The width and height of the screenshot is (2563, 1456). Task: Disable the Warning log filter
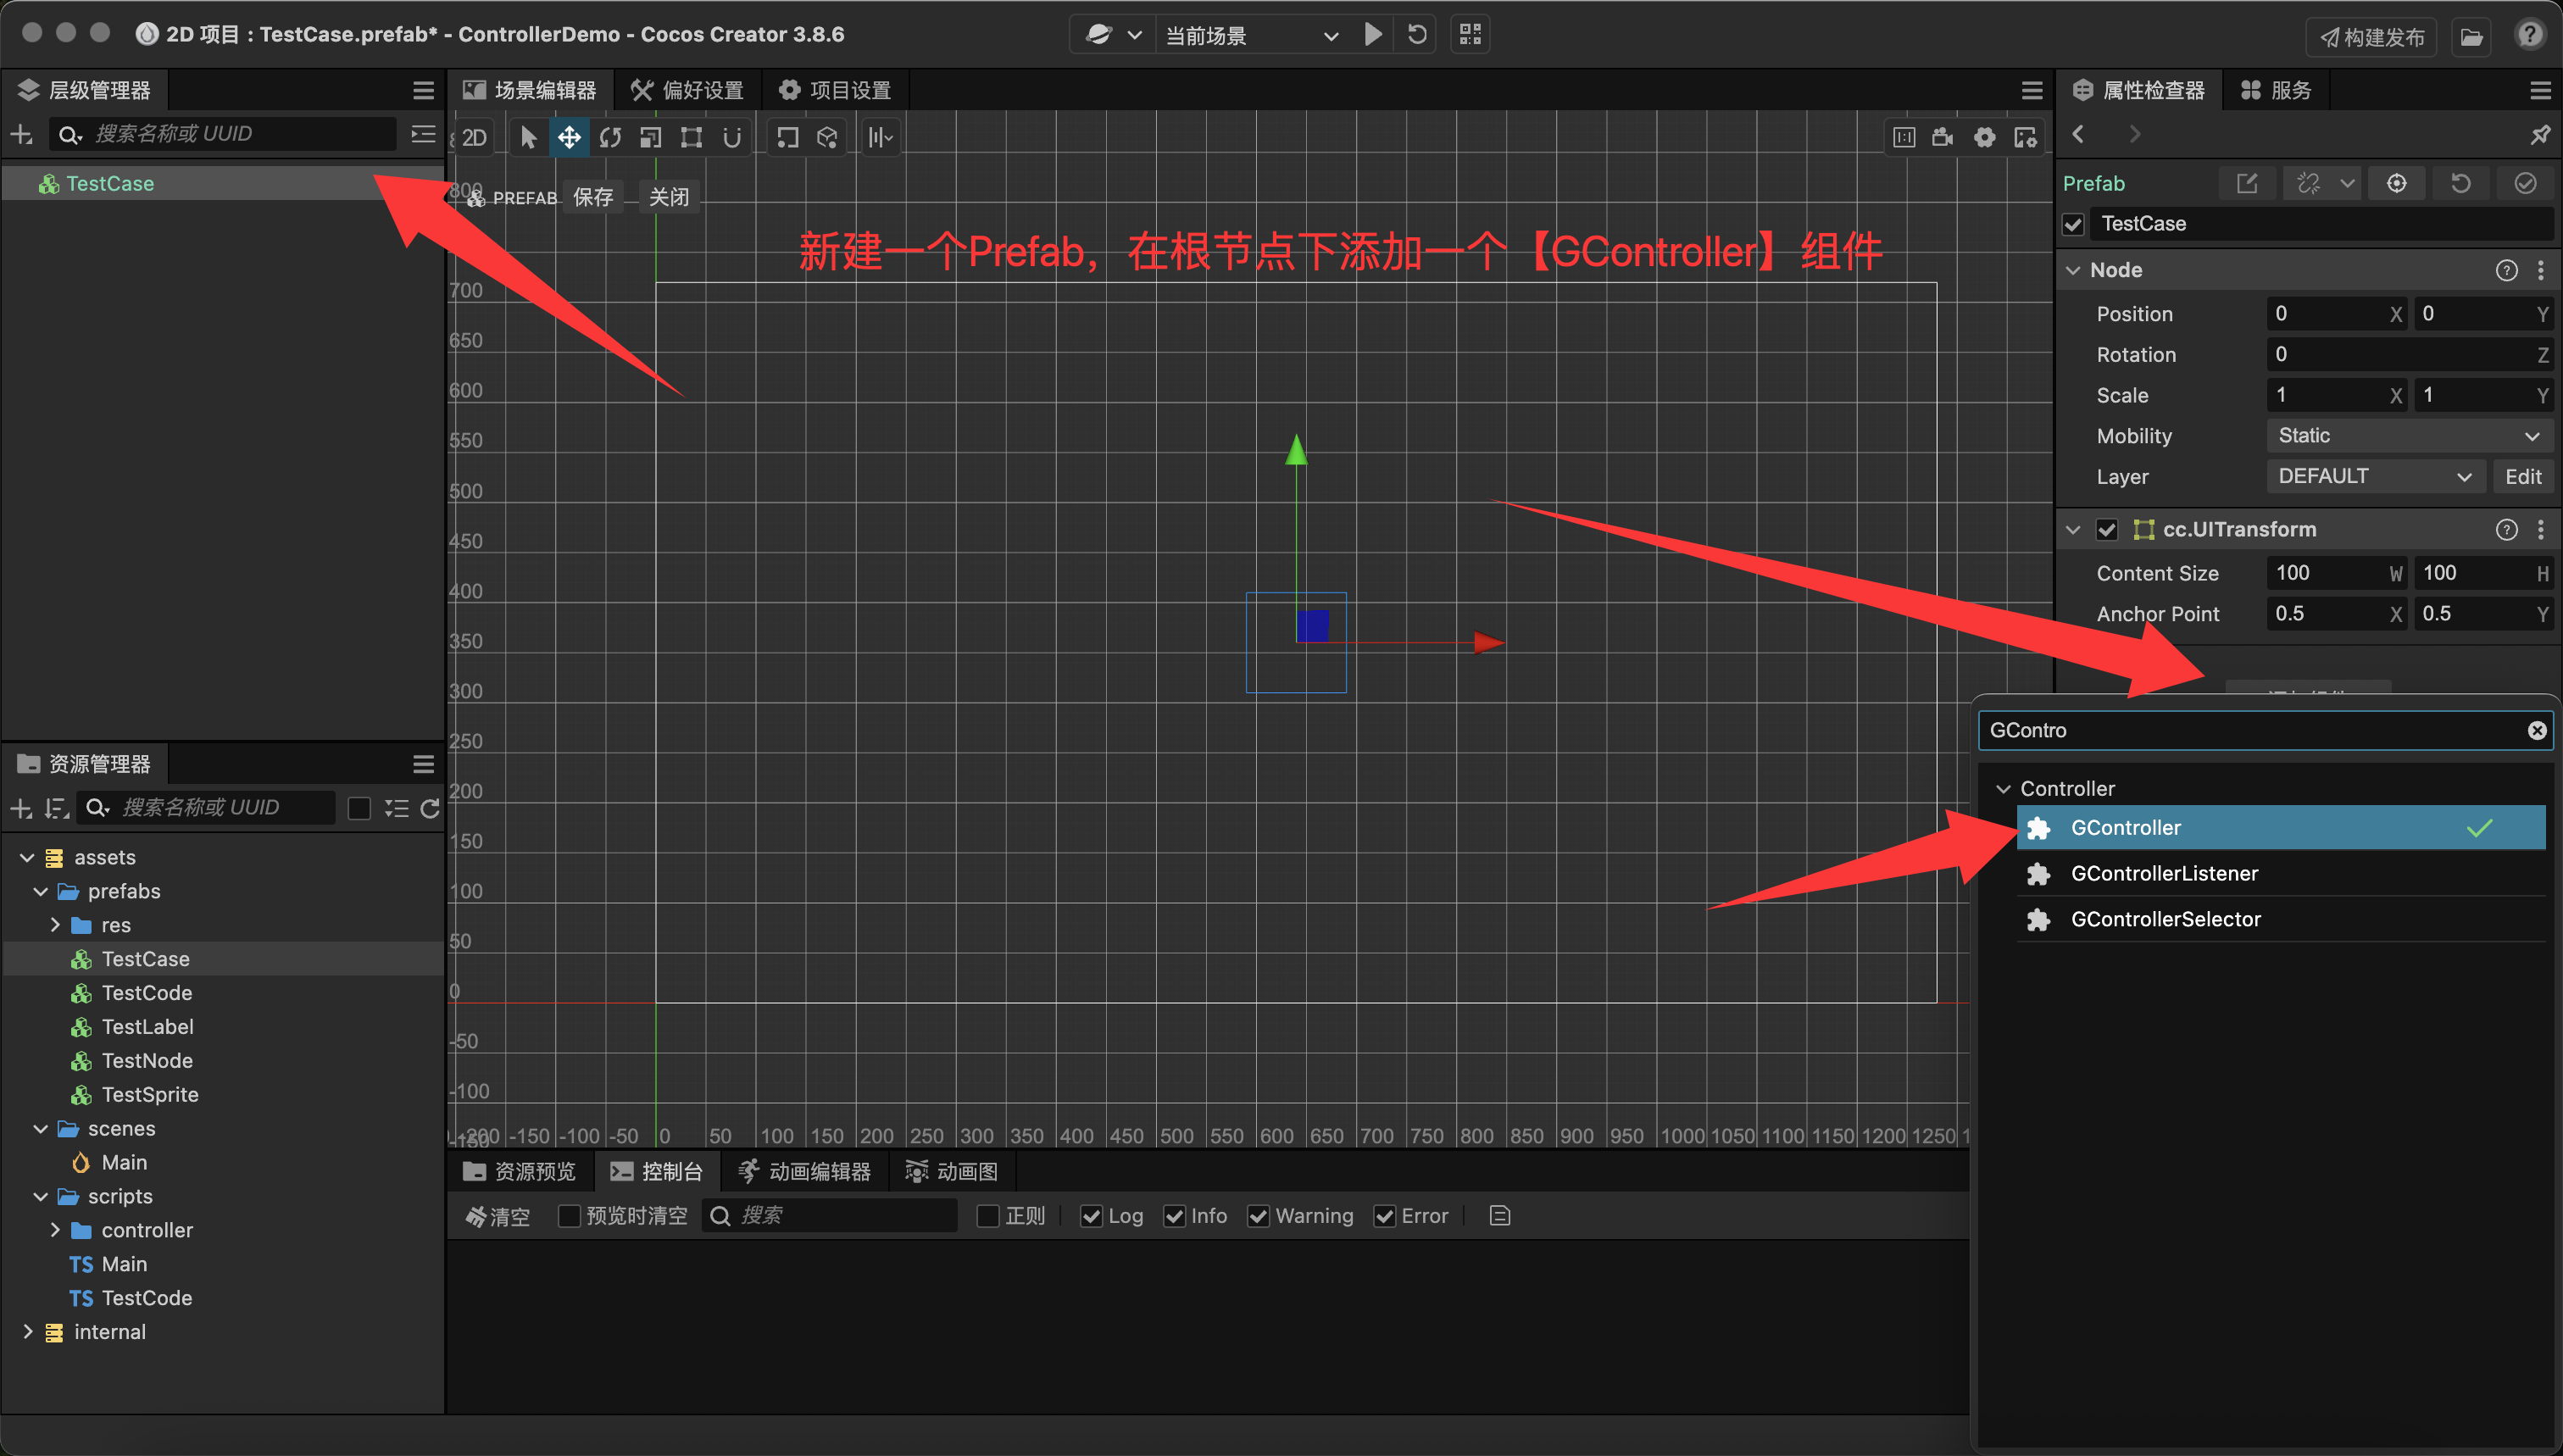click(x=1258, y=1216)
